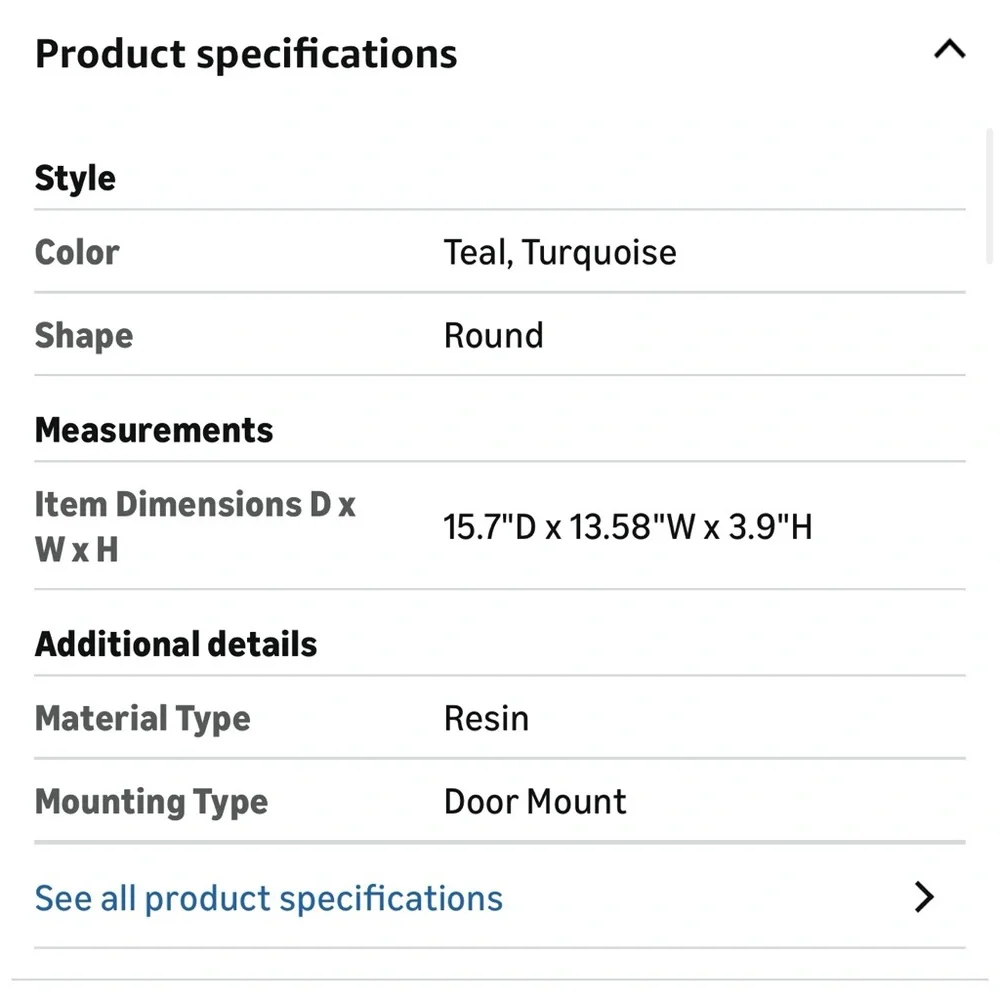The height and width of the screenshot is (1000, 1000).
Task: Click the right arrow beside See all specifications
Action: coord(923,897)
